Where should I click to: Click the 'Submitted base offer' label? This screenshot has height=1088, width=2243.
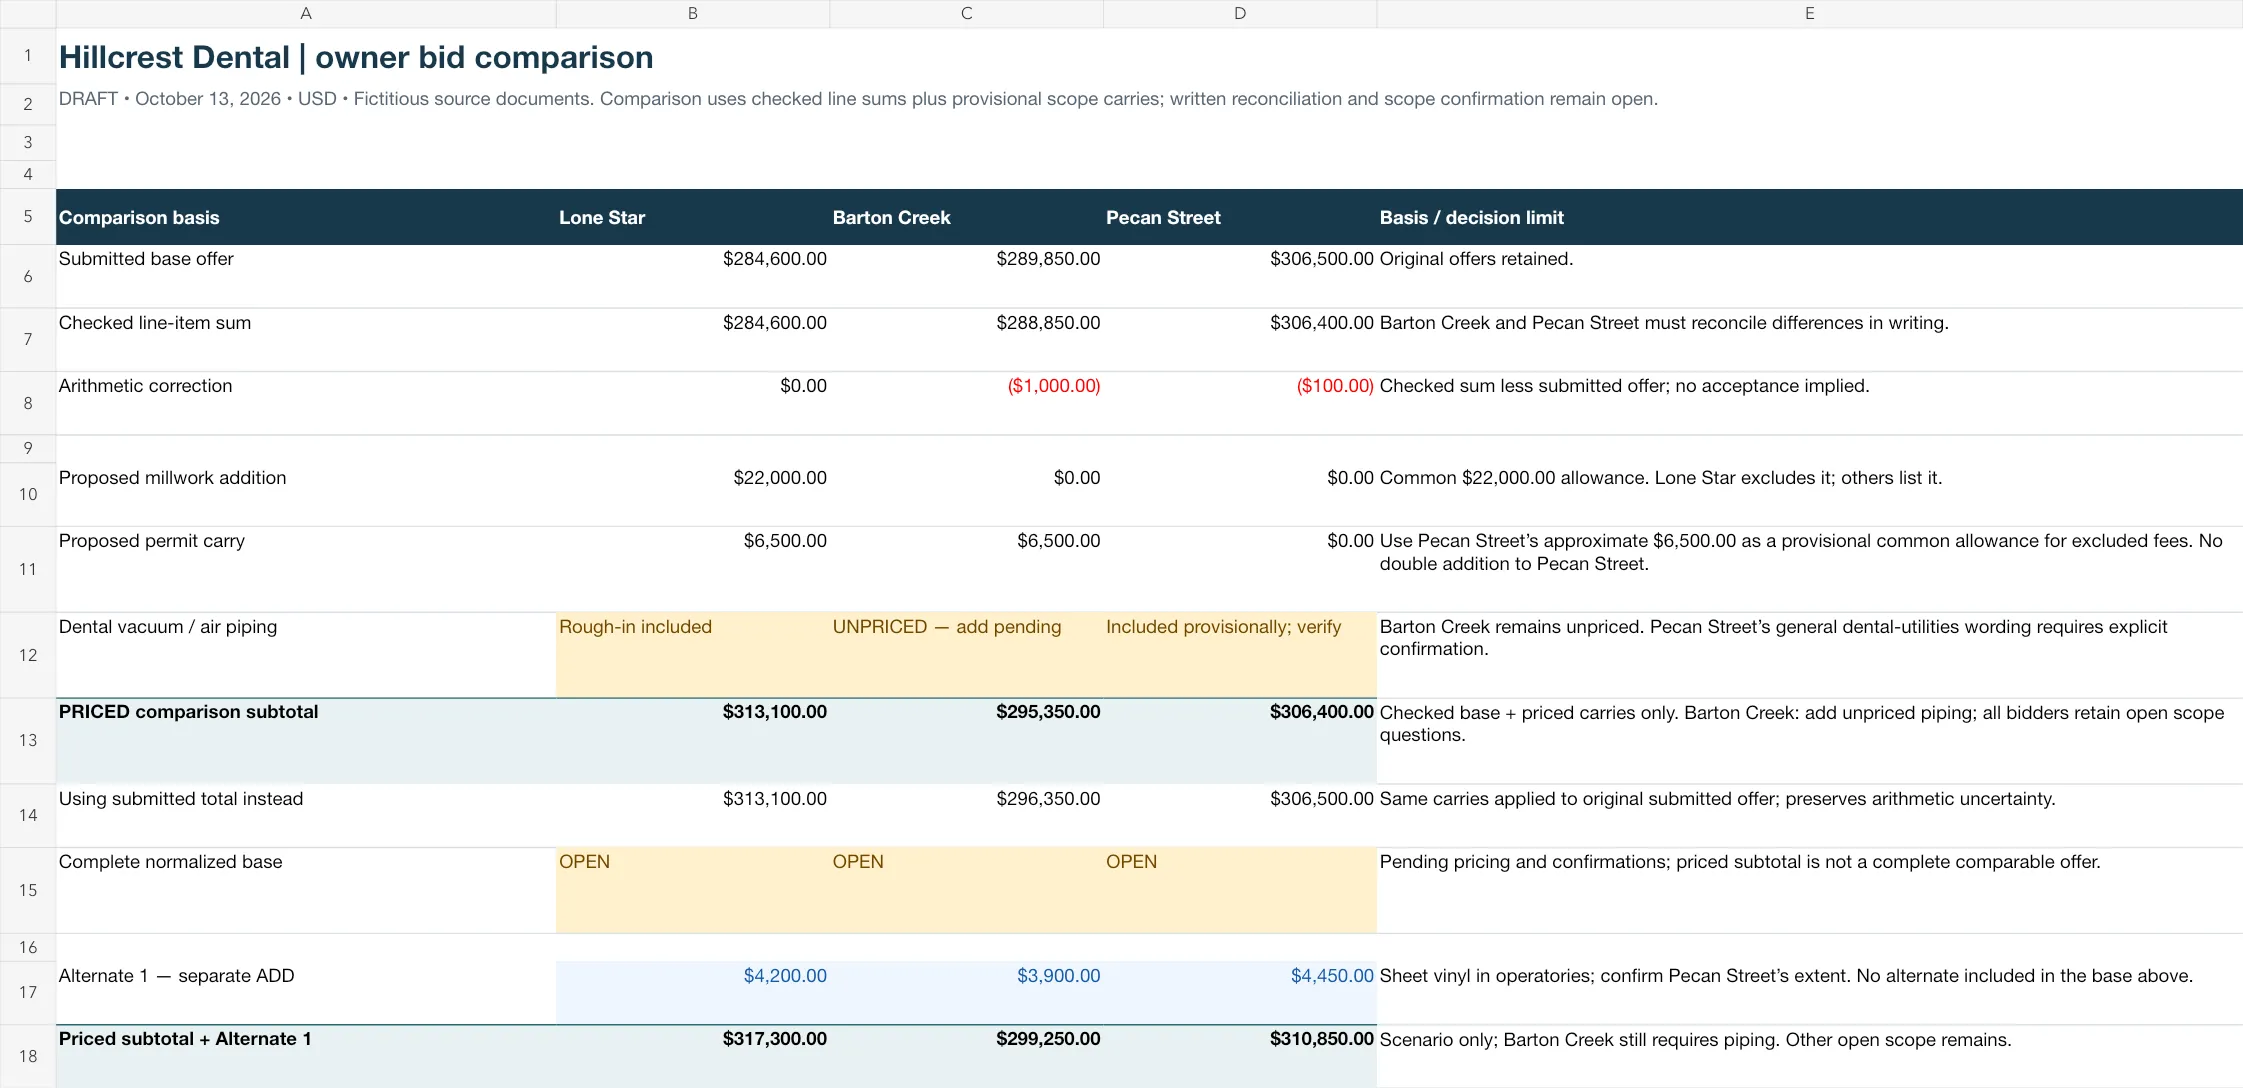(x=146, y=259)
